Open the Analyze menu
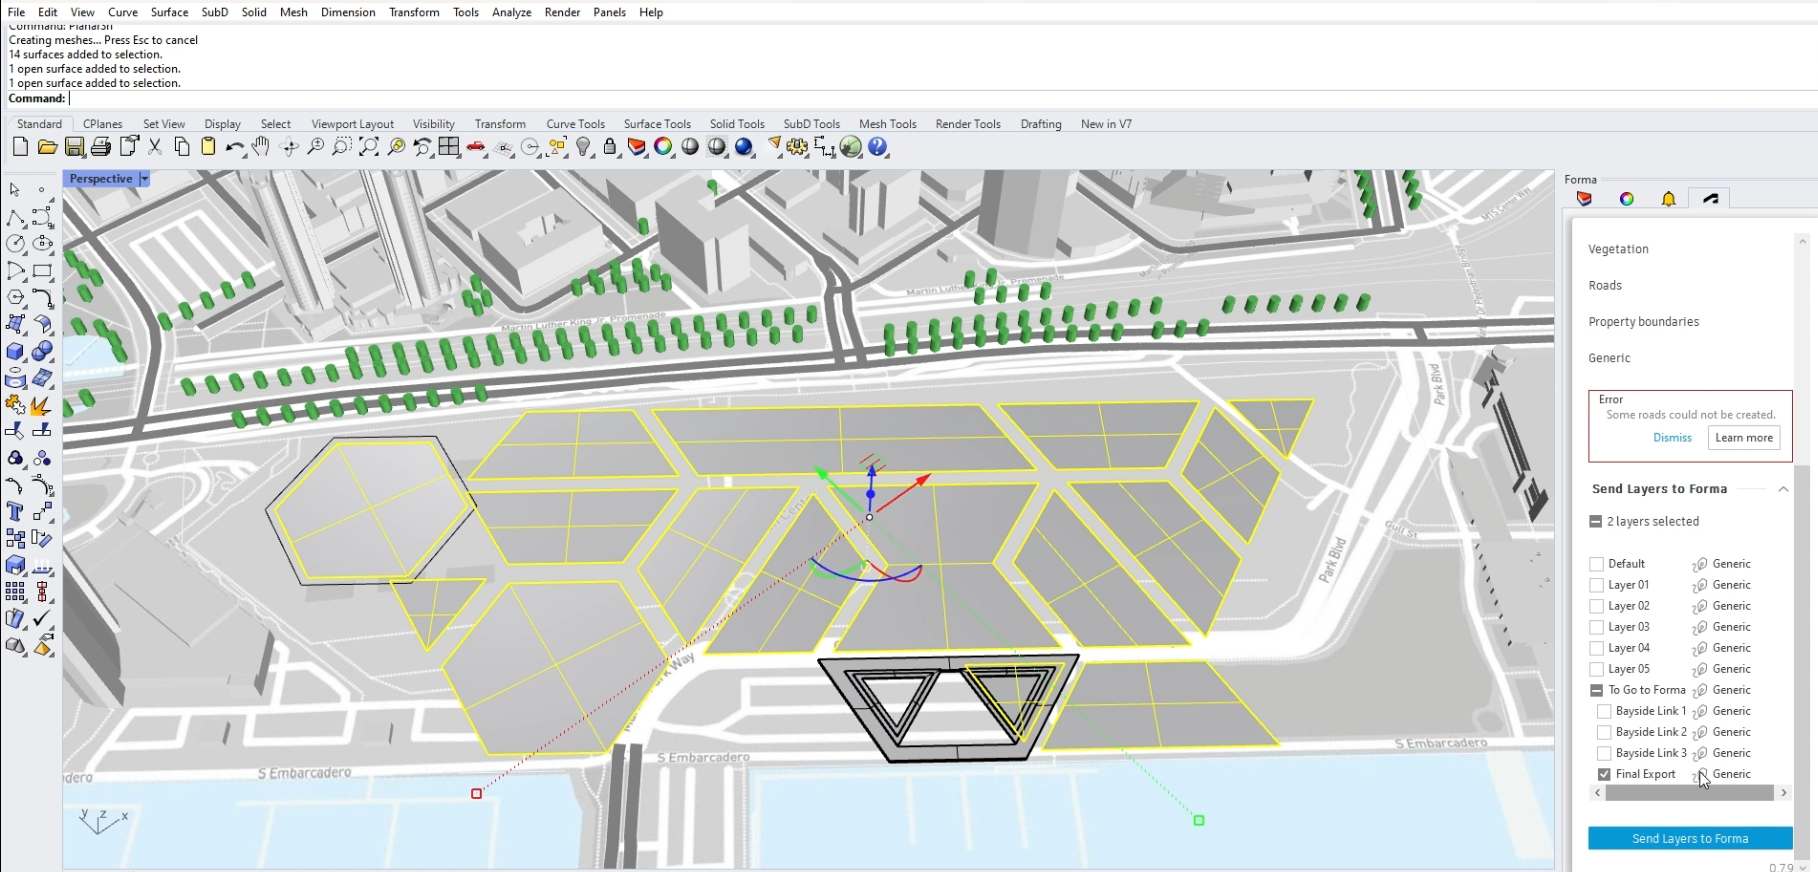Viewport: 1818px width, 872px height. [511, 12]
